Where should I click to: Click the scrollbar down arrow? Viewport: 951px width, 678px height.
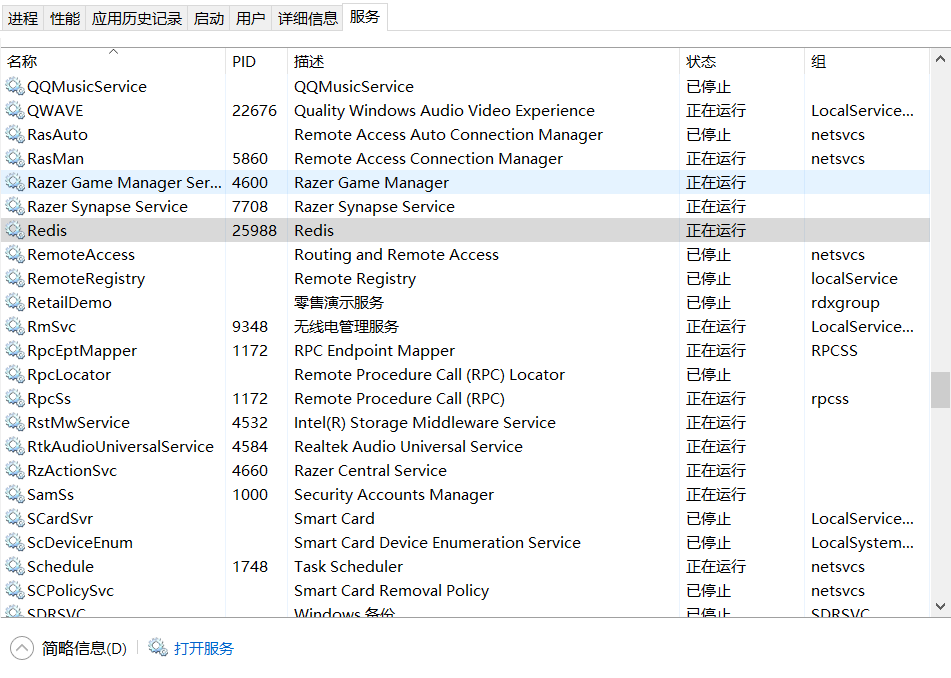coord(940,605)
